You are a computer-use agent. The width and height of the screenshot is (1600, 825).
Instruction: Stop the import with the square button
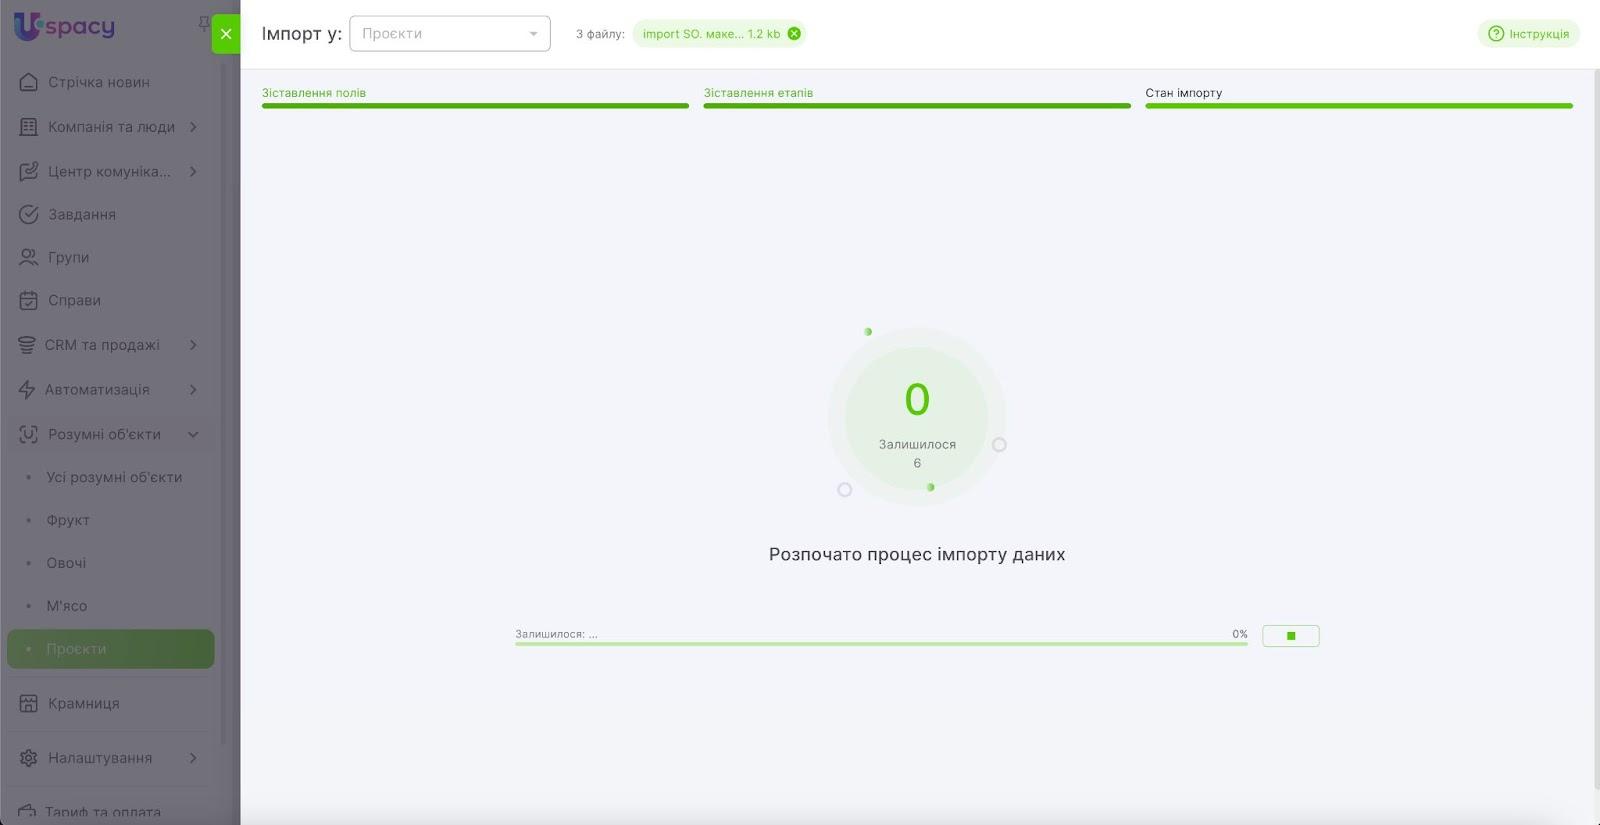click(x=1291, y=636)
